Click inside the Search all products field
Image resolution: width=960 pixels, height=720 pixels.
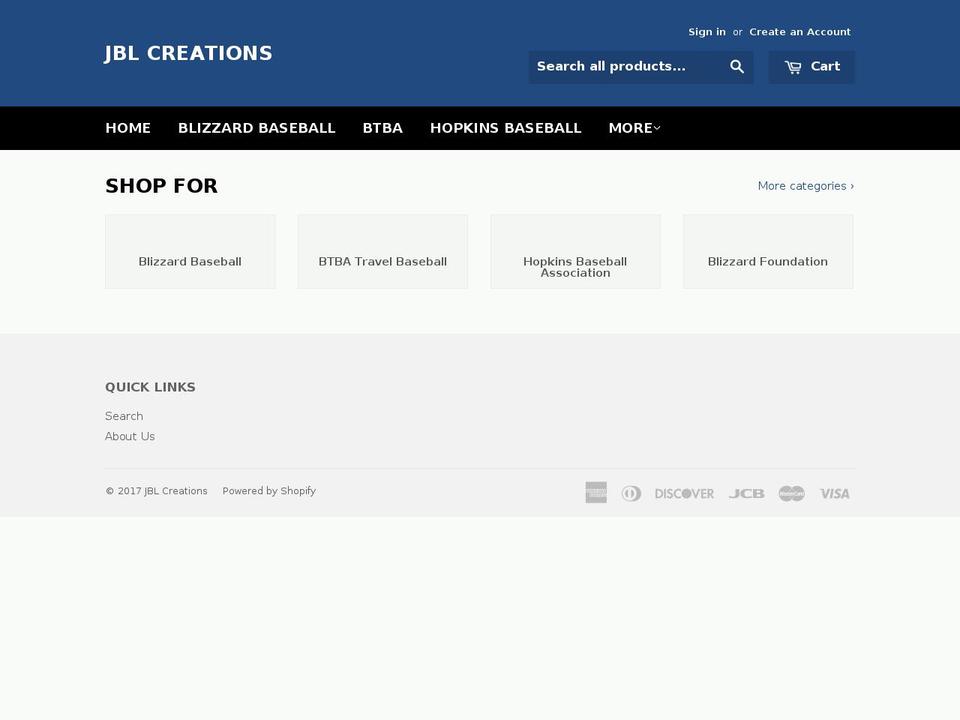coord(625,66)
